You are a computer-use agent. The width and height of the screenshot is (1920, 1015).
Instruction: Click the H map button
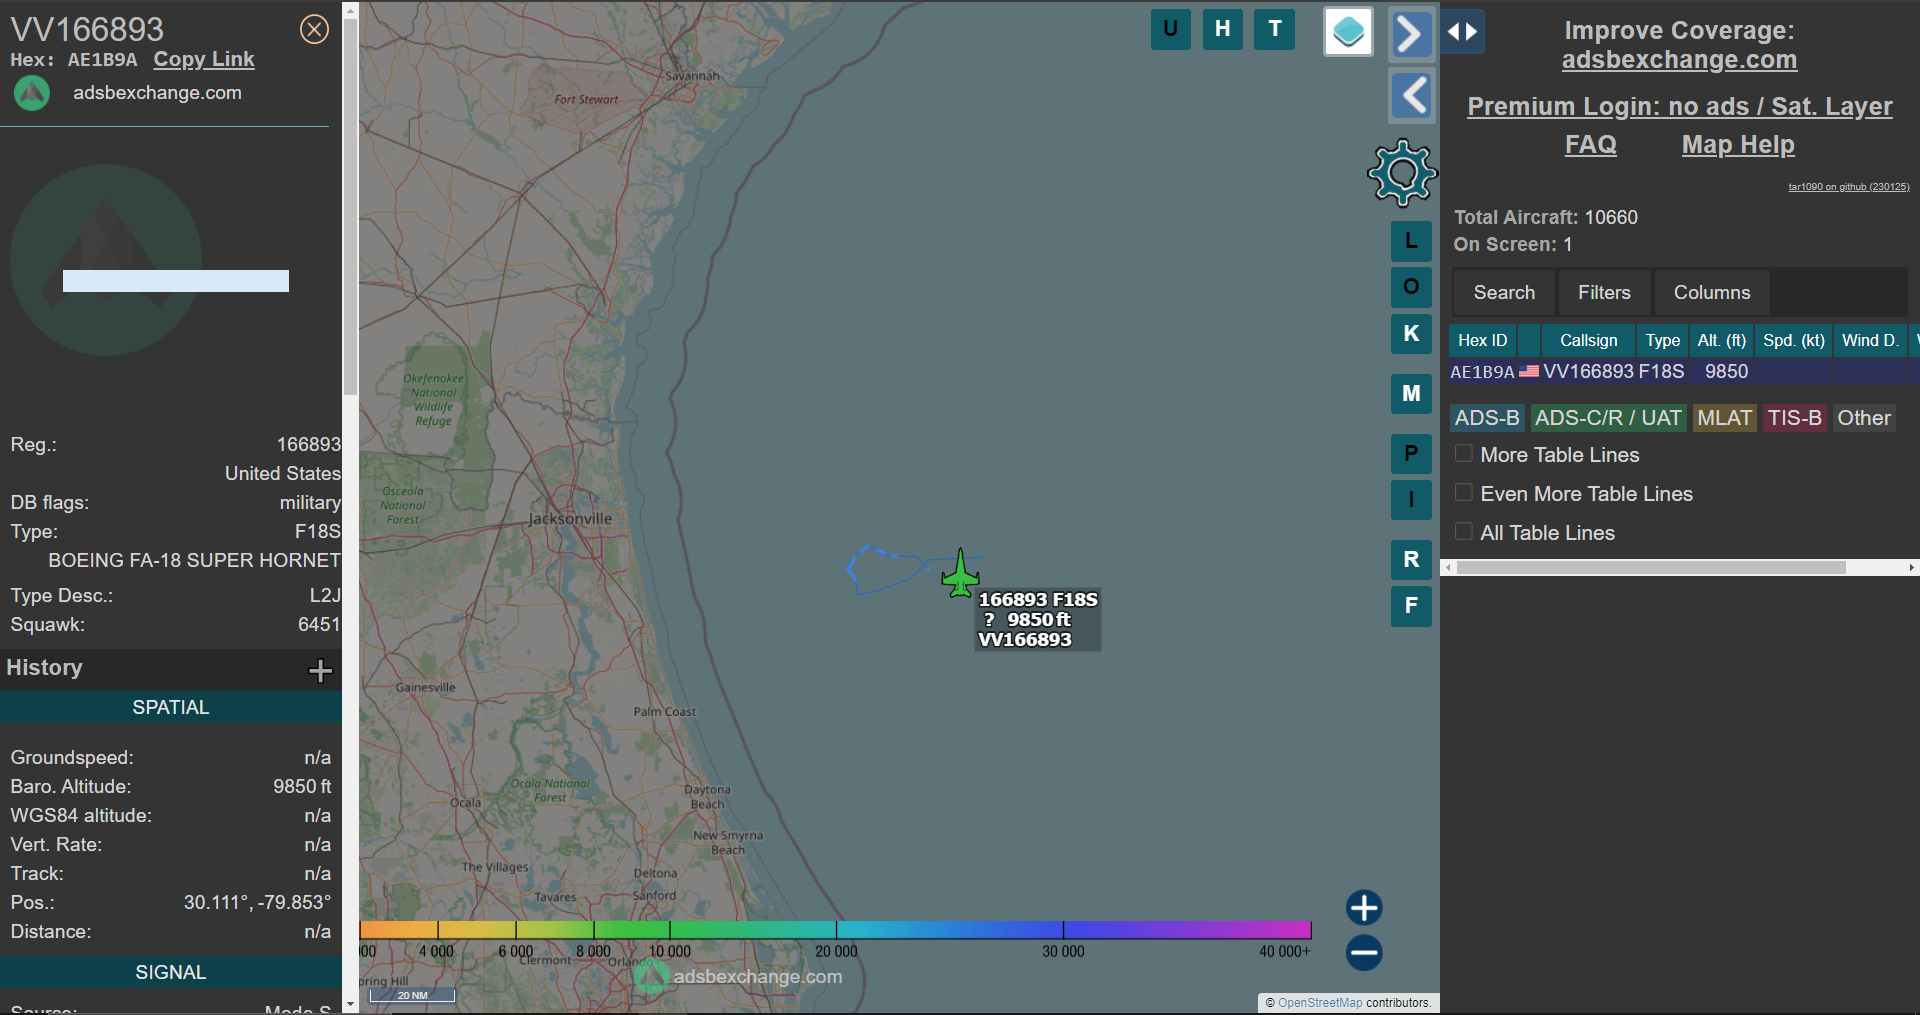coord(1222,29)
